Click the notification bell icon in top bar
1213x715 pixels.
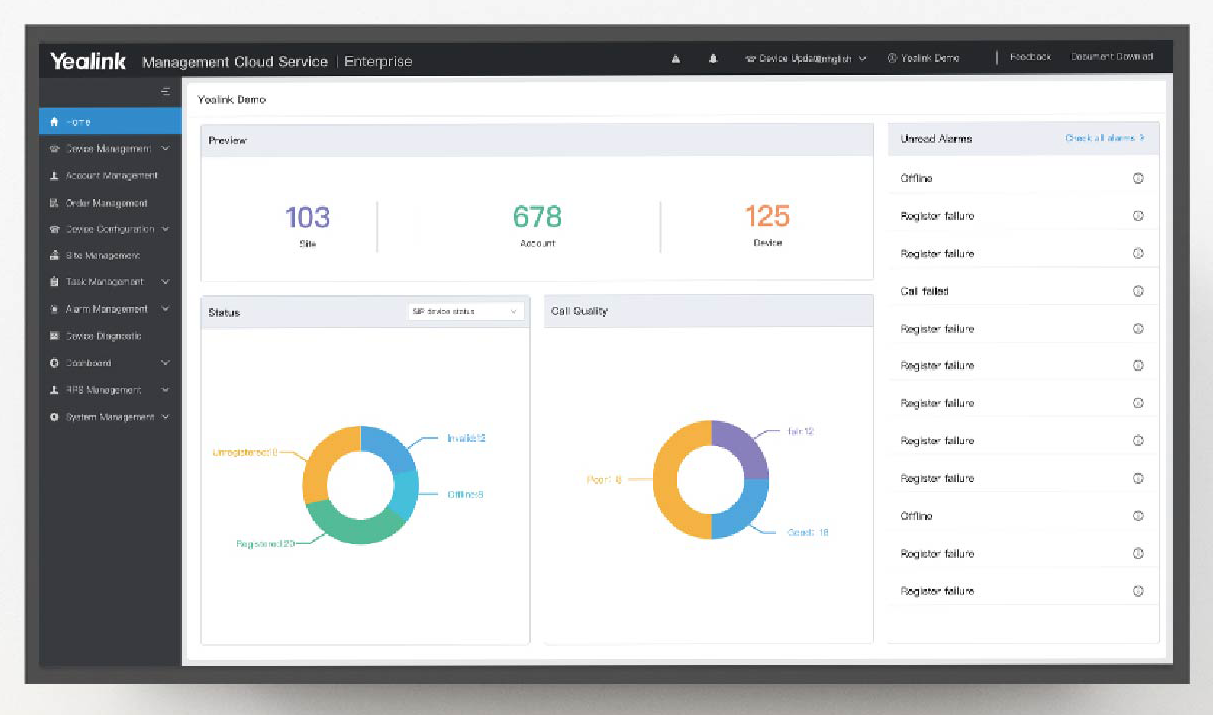pyautogui.click(x=713, y=58)
